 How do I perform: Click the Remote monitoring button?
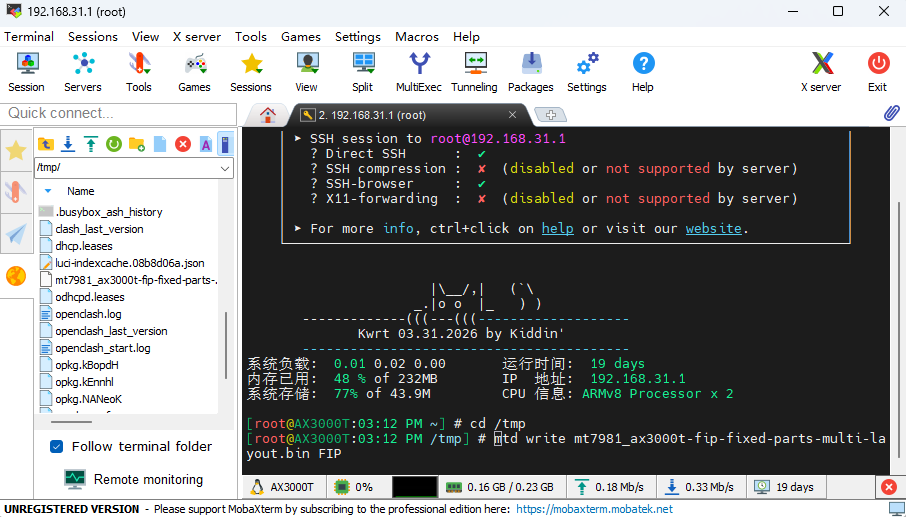click(133, 479)
